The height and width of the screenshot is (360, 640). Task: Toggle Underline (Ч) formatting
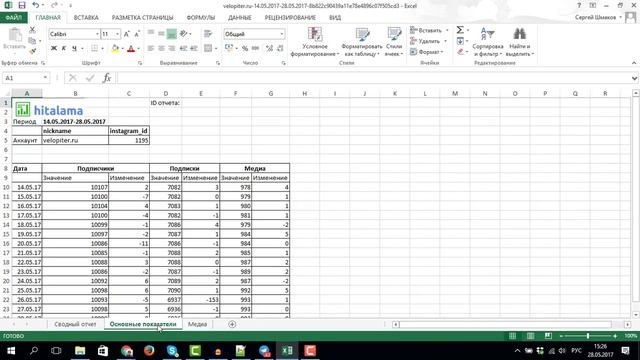[x=74, y=48]
